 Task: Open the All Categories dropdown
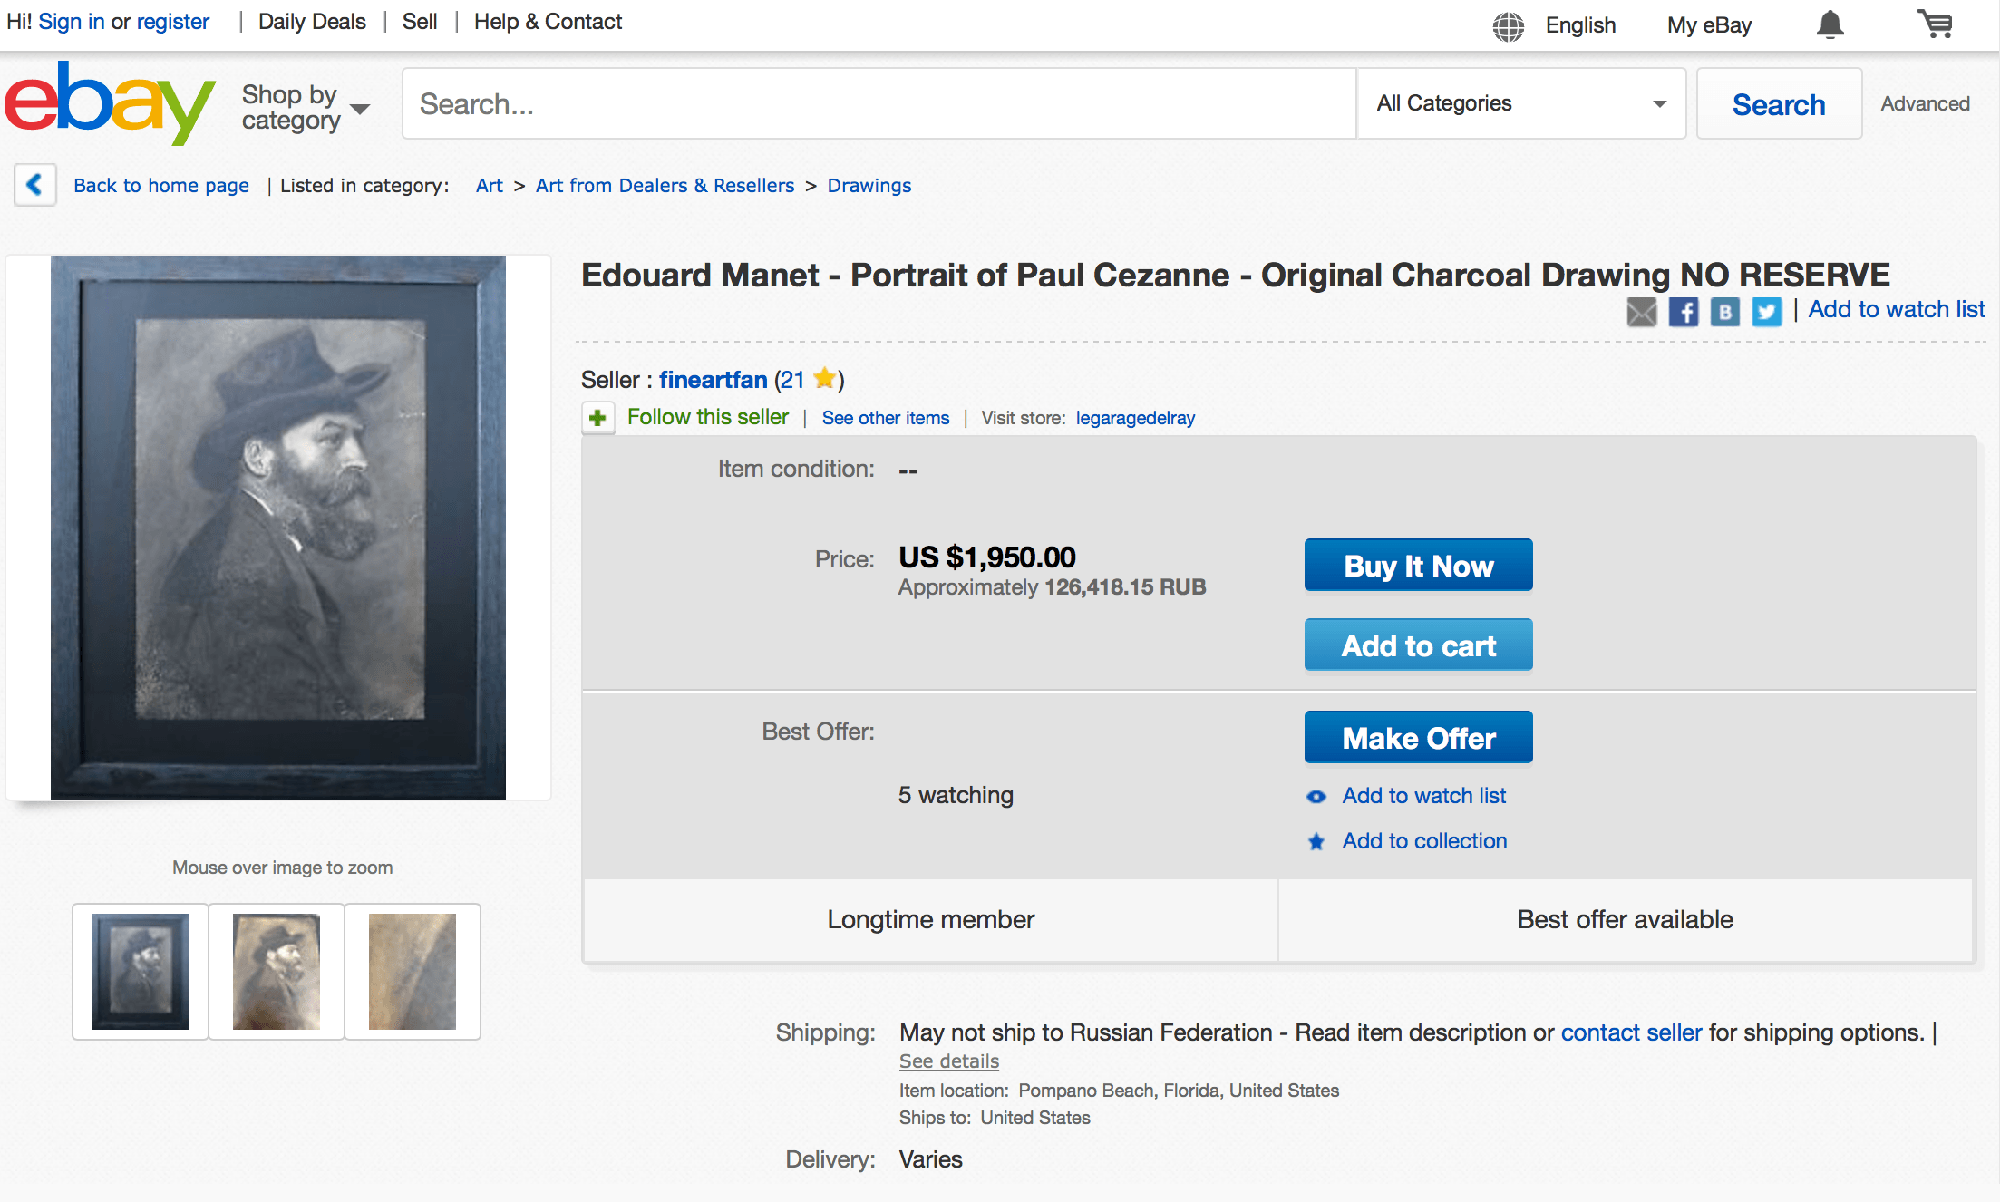[1521, 103]
